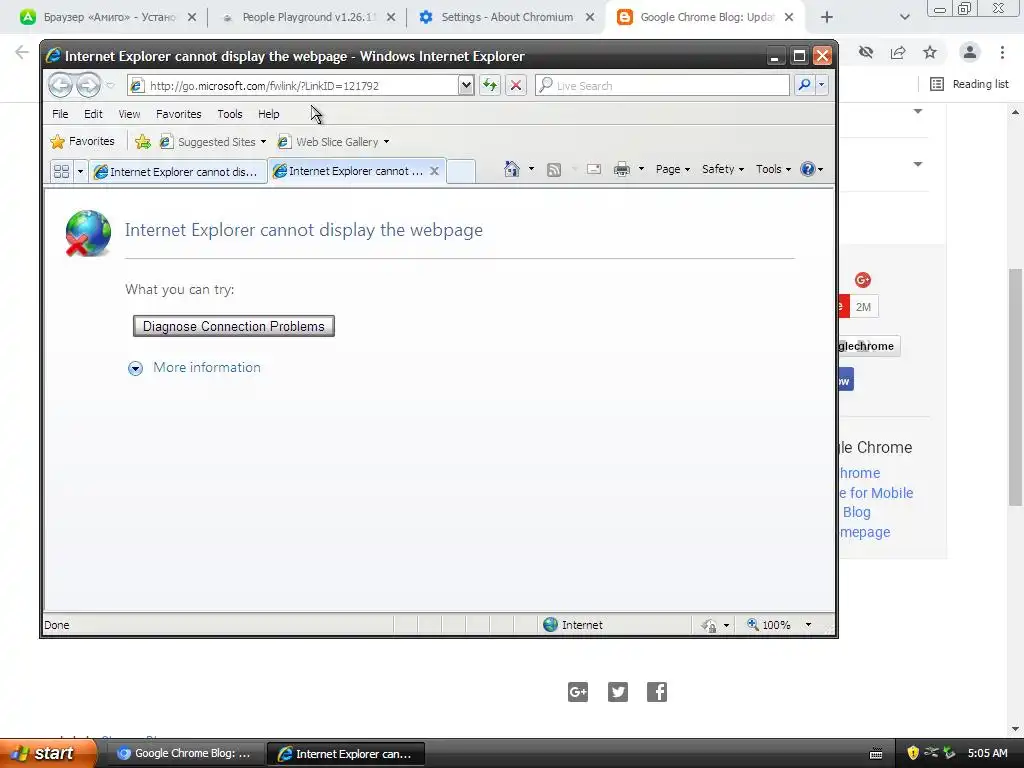
Task: Share on Google+ footer icon
Action: click(578, 692)
